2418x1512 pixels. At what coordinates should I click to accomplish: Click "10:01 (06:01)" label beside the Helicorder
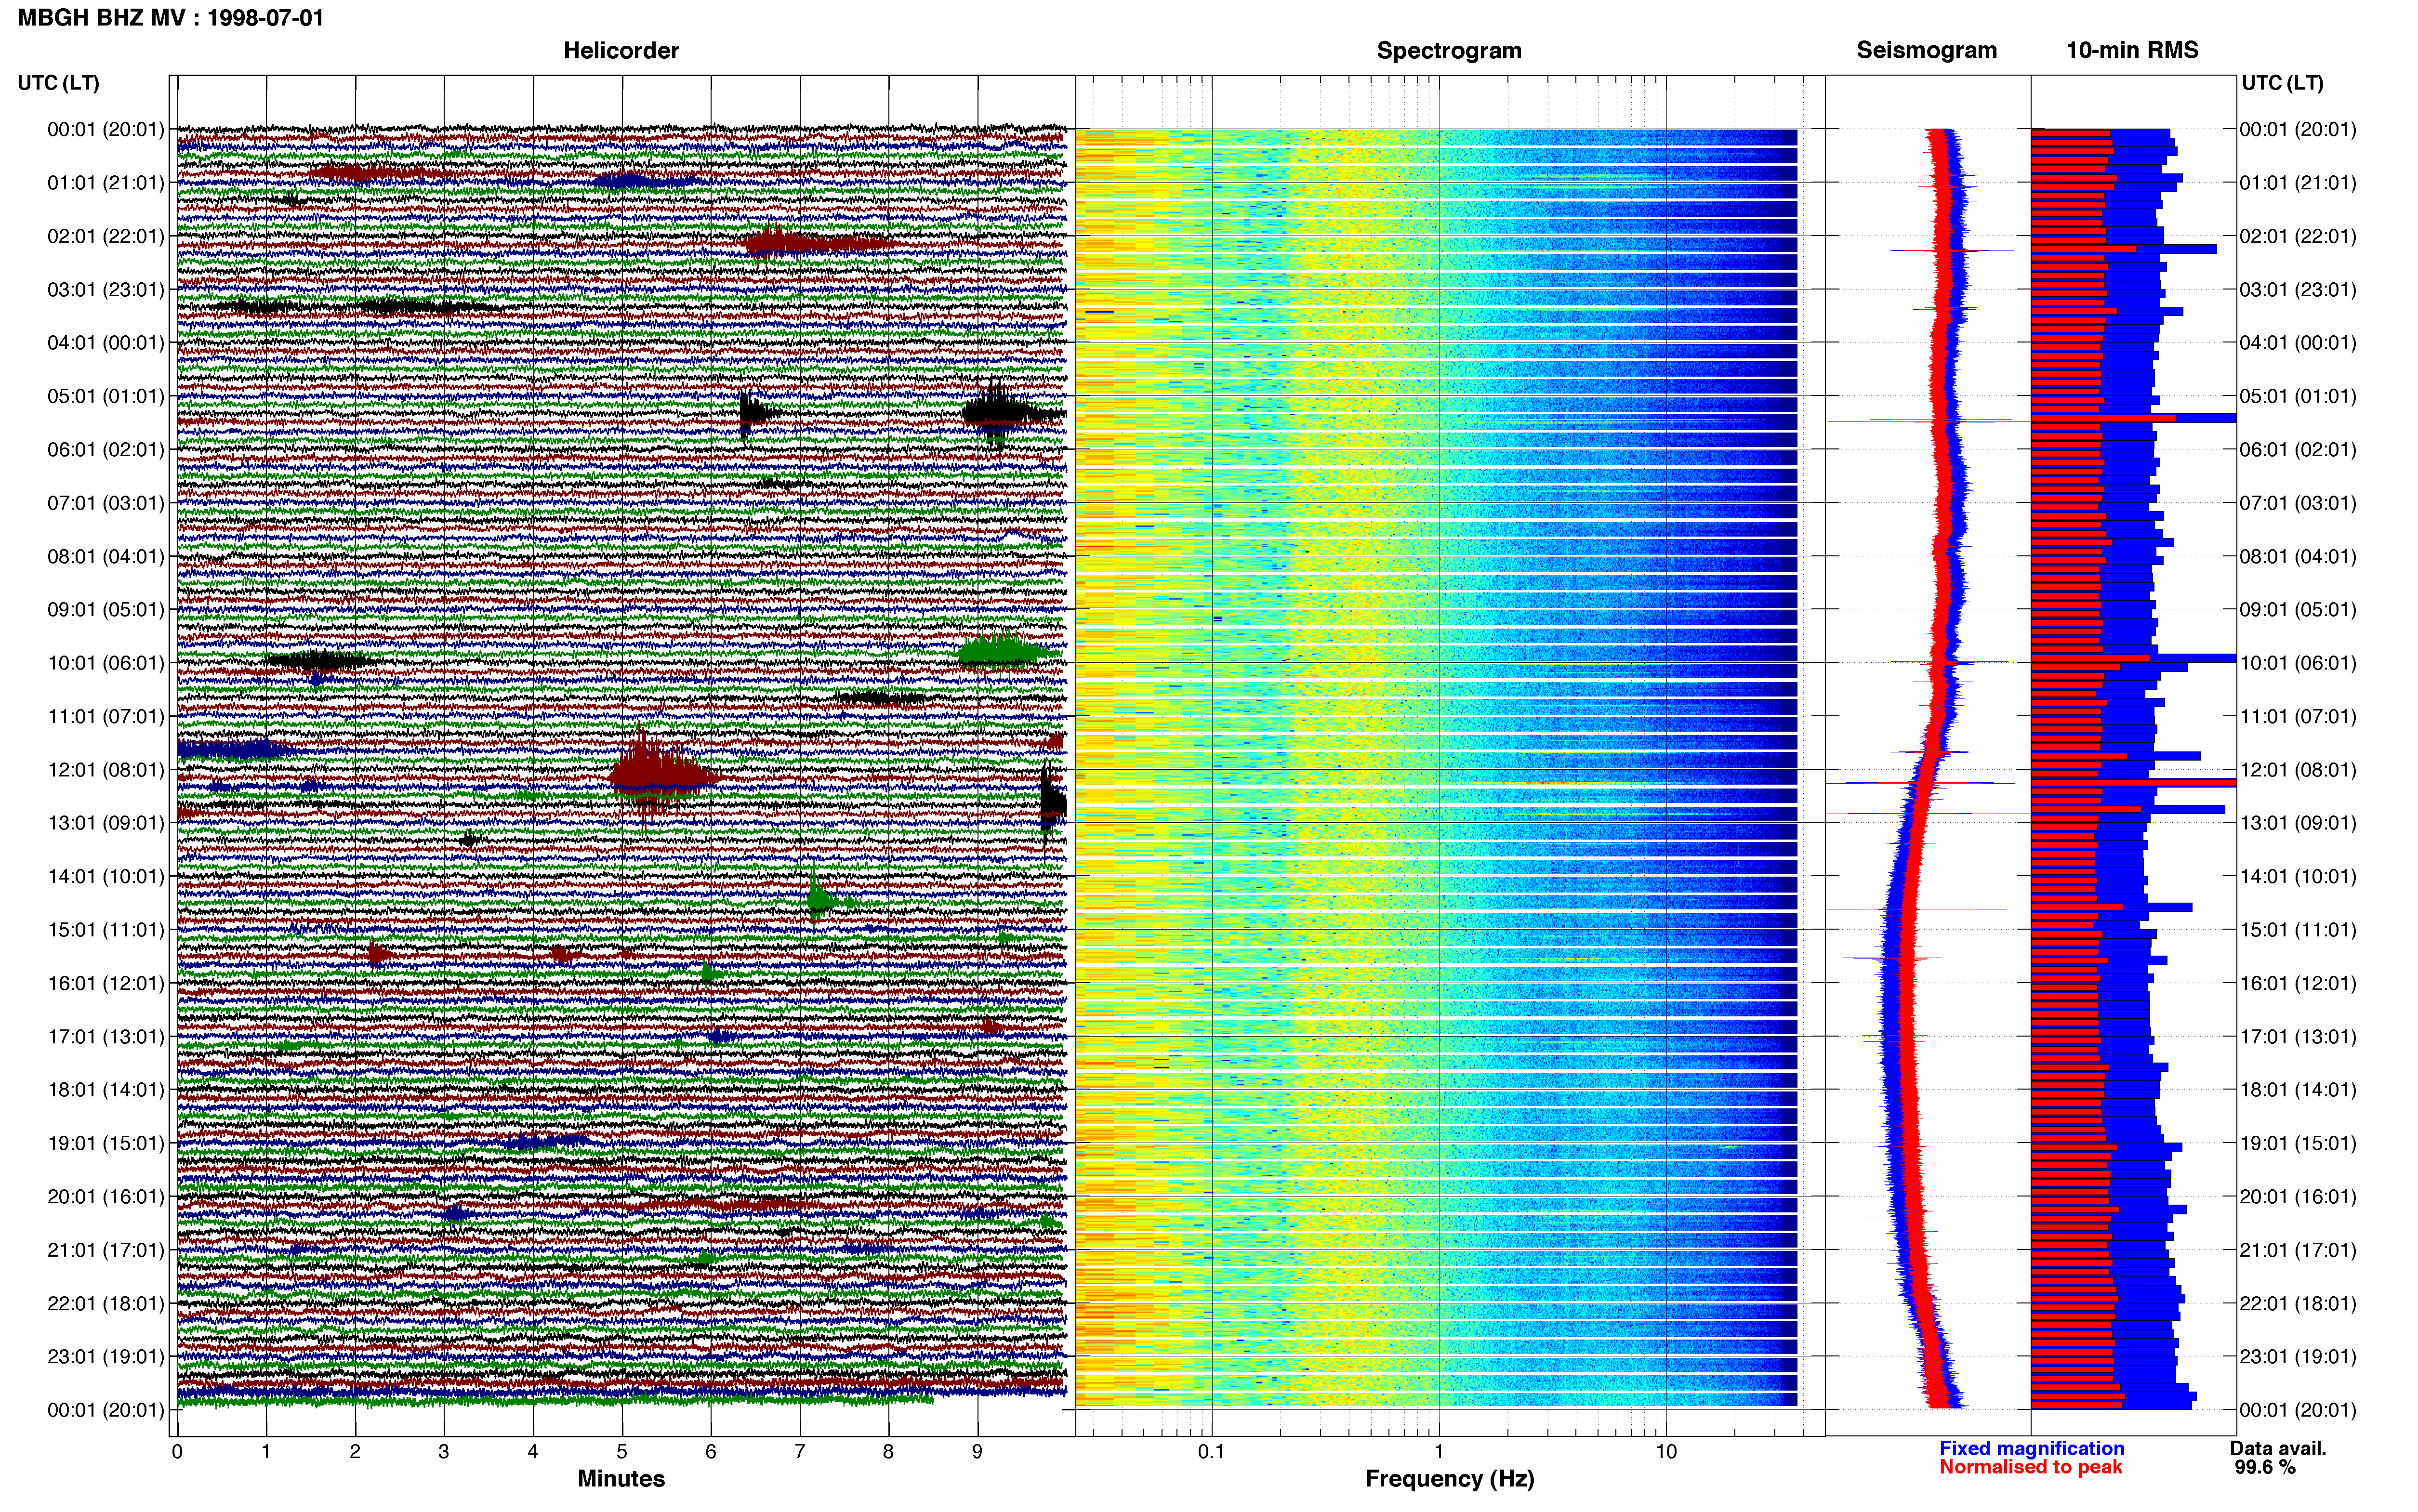point(106,663)
